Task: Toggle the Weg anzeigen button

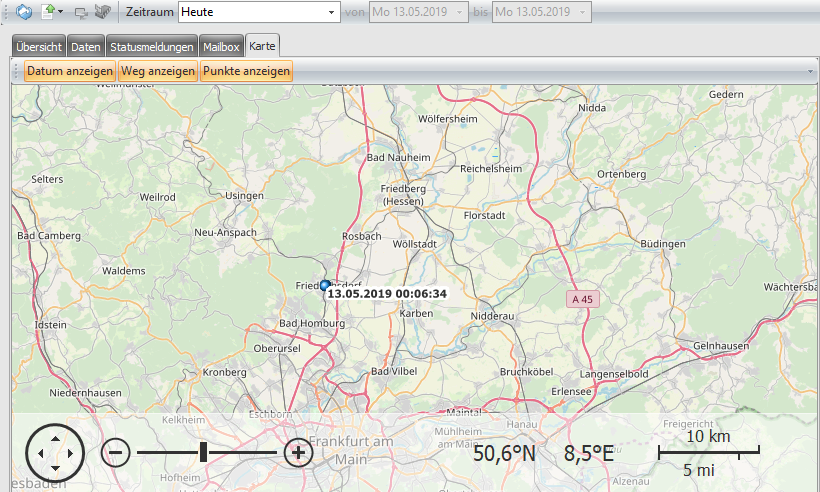Action: pyautogui.click(x=158, y=71)
